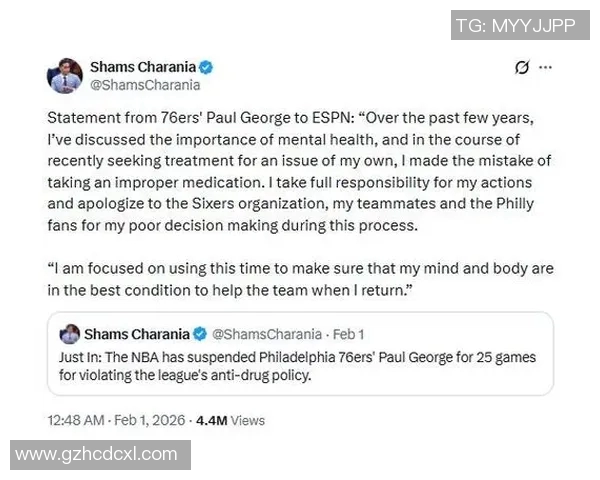Screen dimensions: 600x480
Task: Click the Paul George statement's first paragraph
Action: click(300, 170)
